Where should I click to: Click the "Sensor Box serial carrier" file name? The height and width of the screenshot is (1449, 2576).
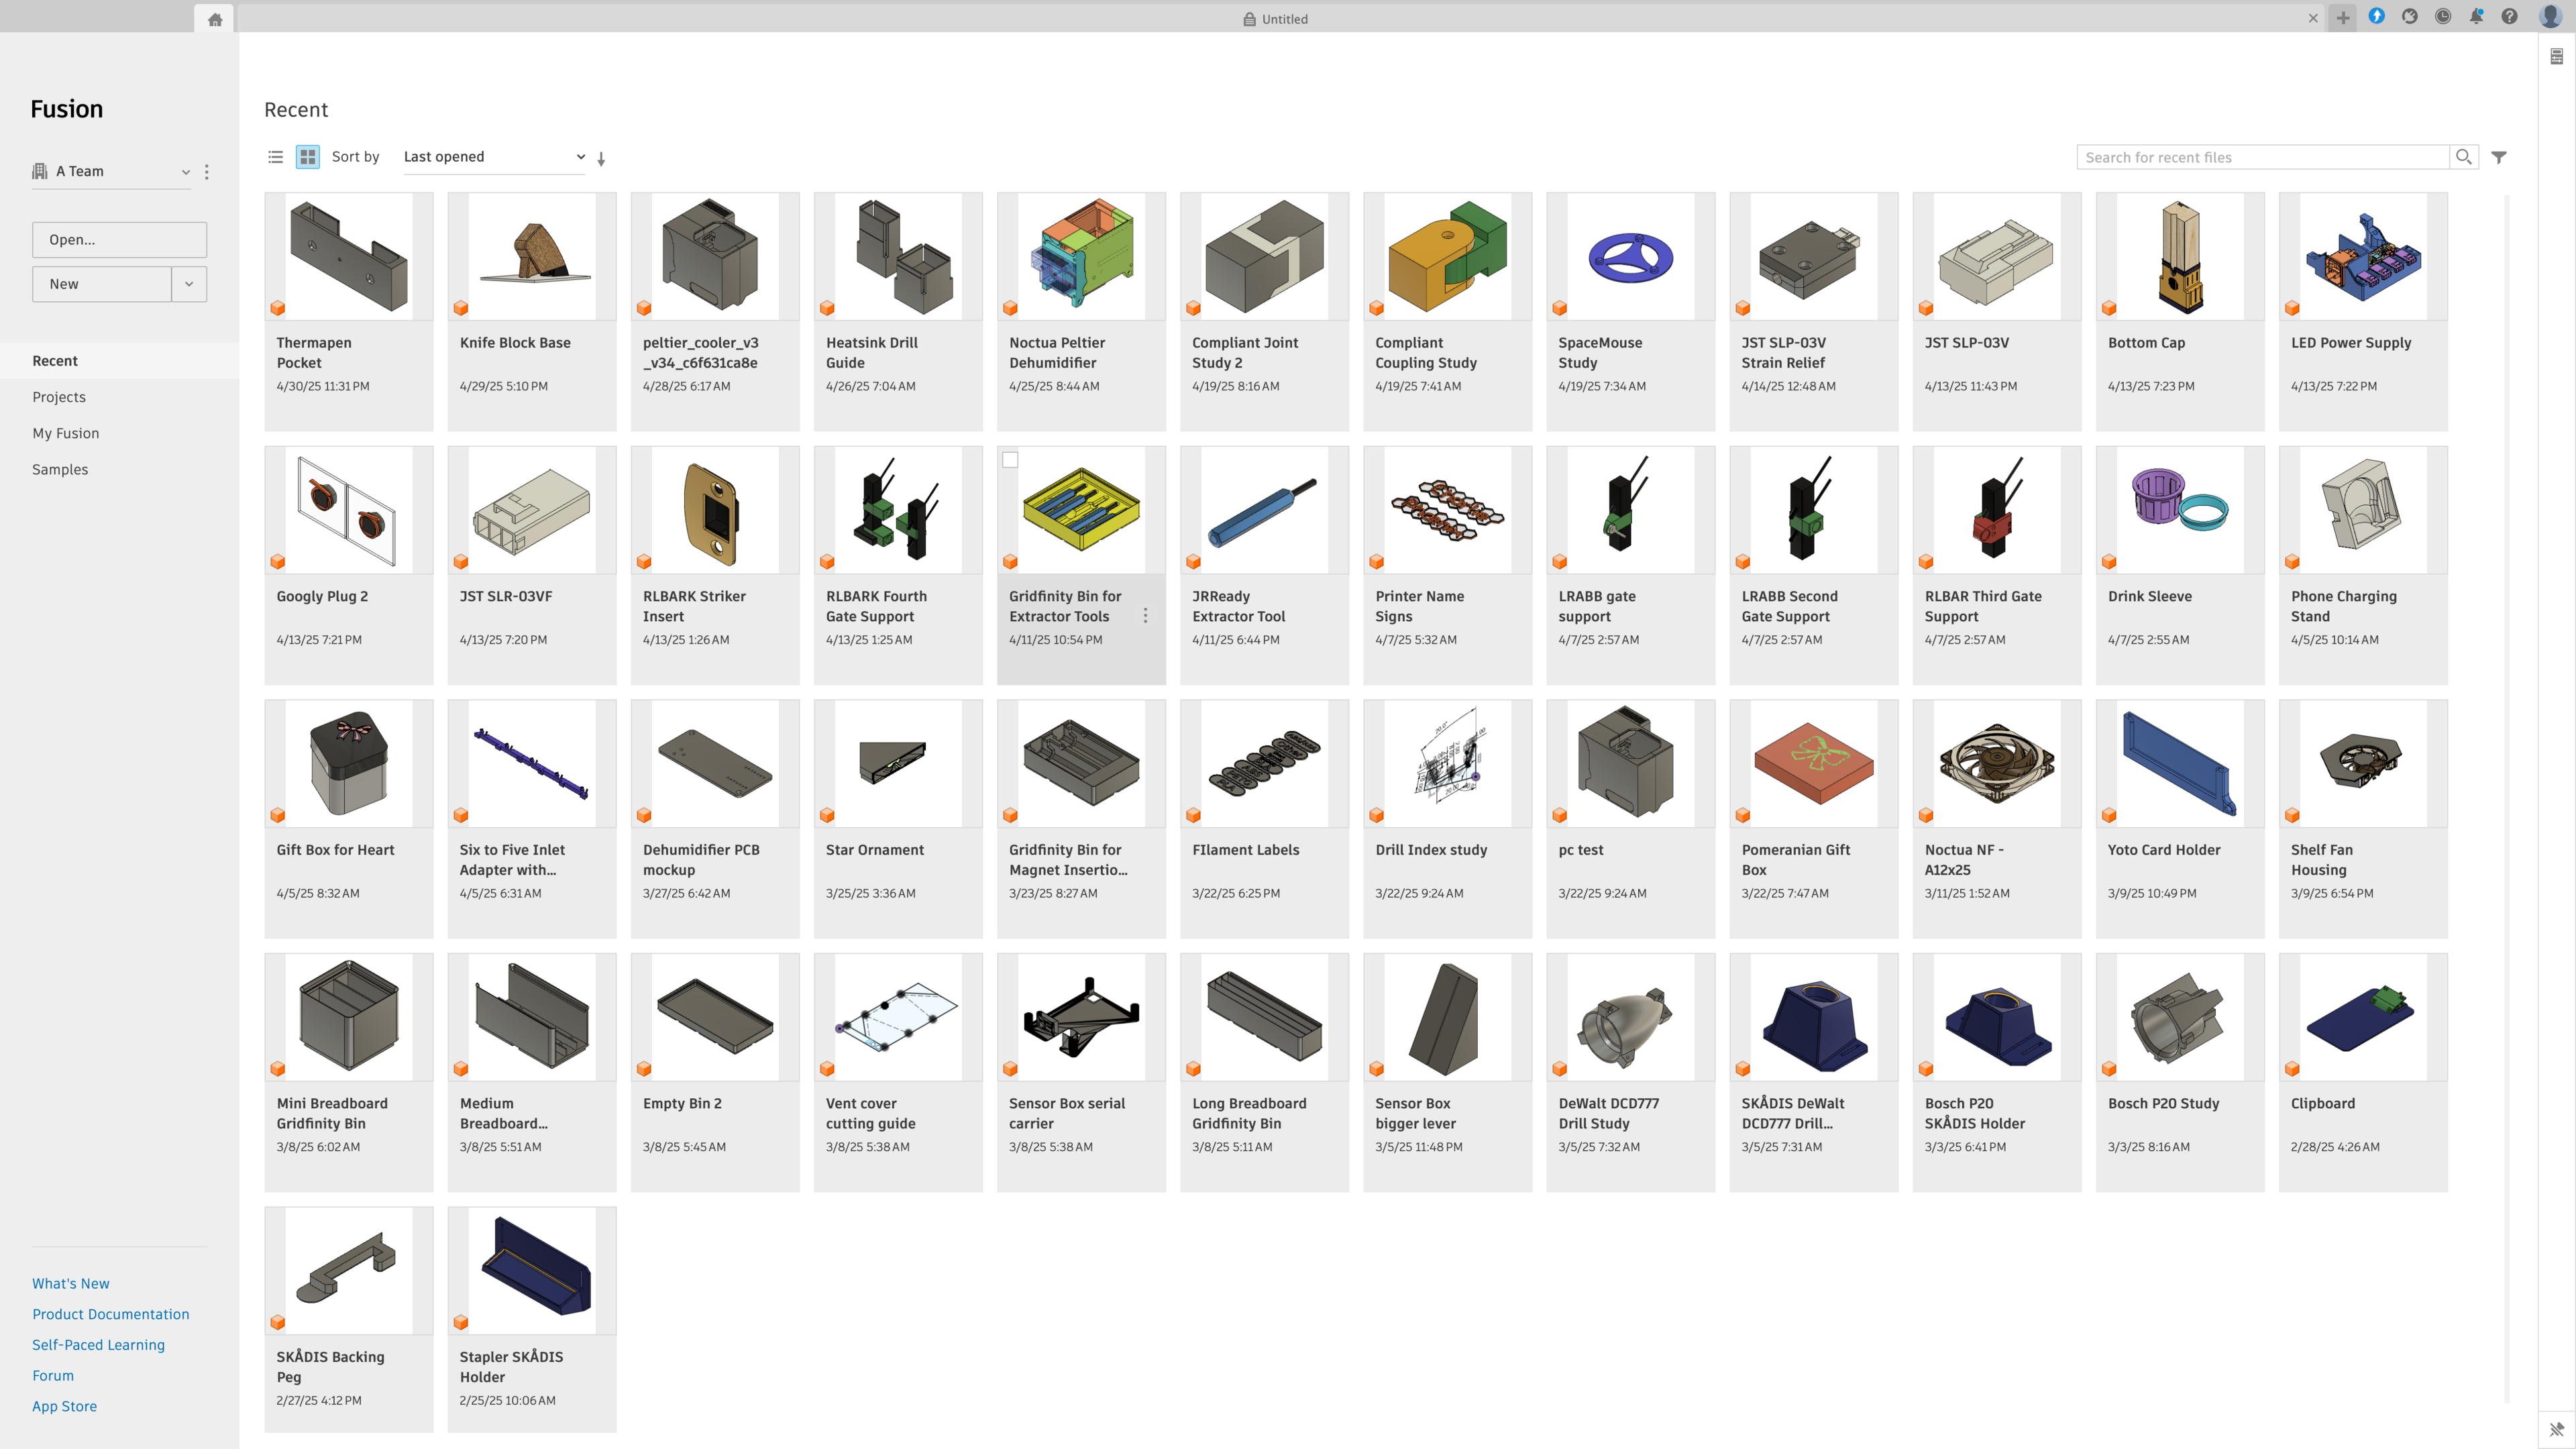(x=1067, y=1113)
